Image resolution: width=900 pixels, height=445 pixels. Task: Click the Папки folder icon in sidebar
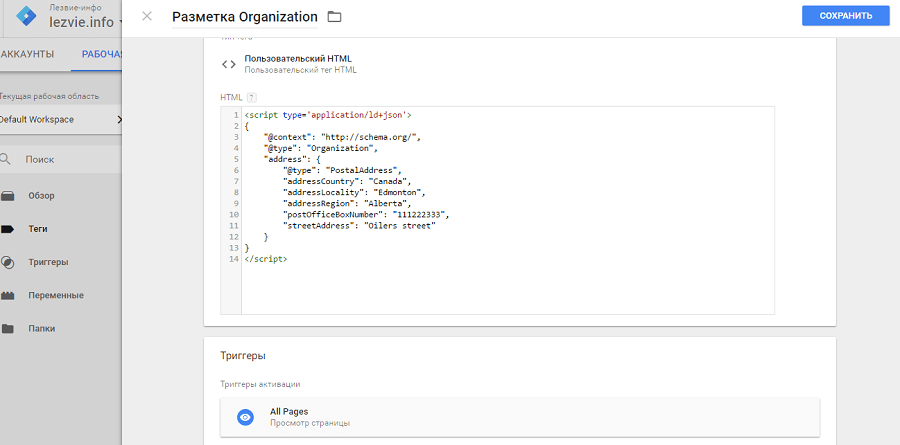point(8,328)
